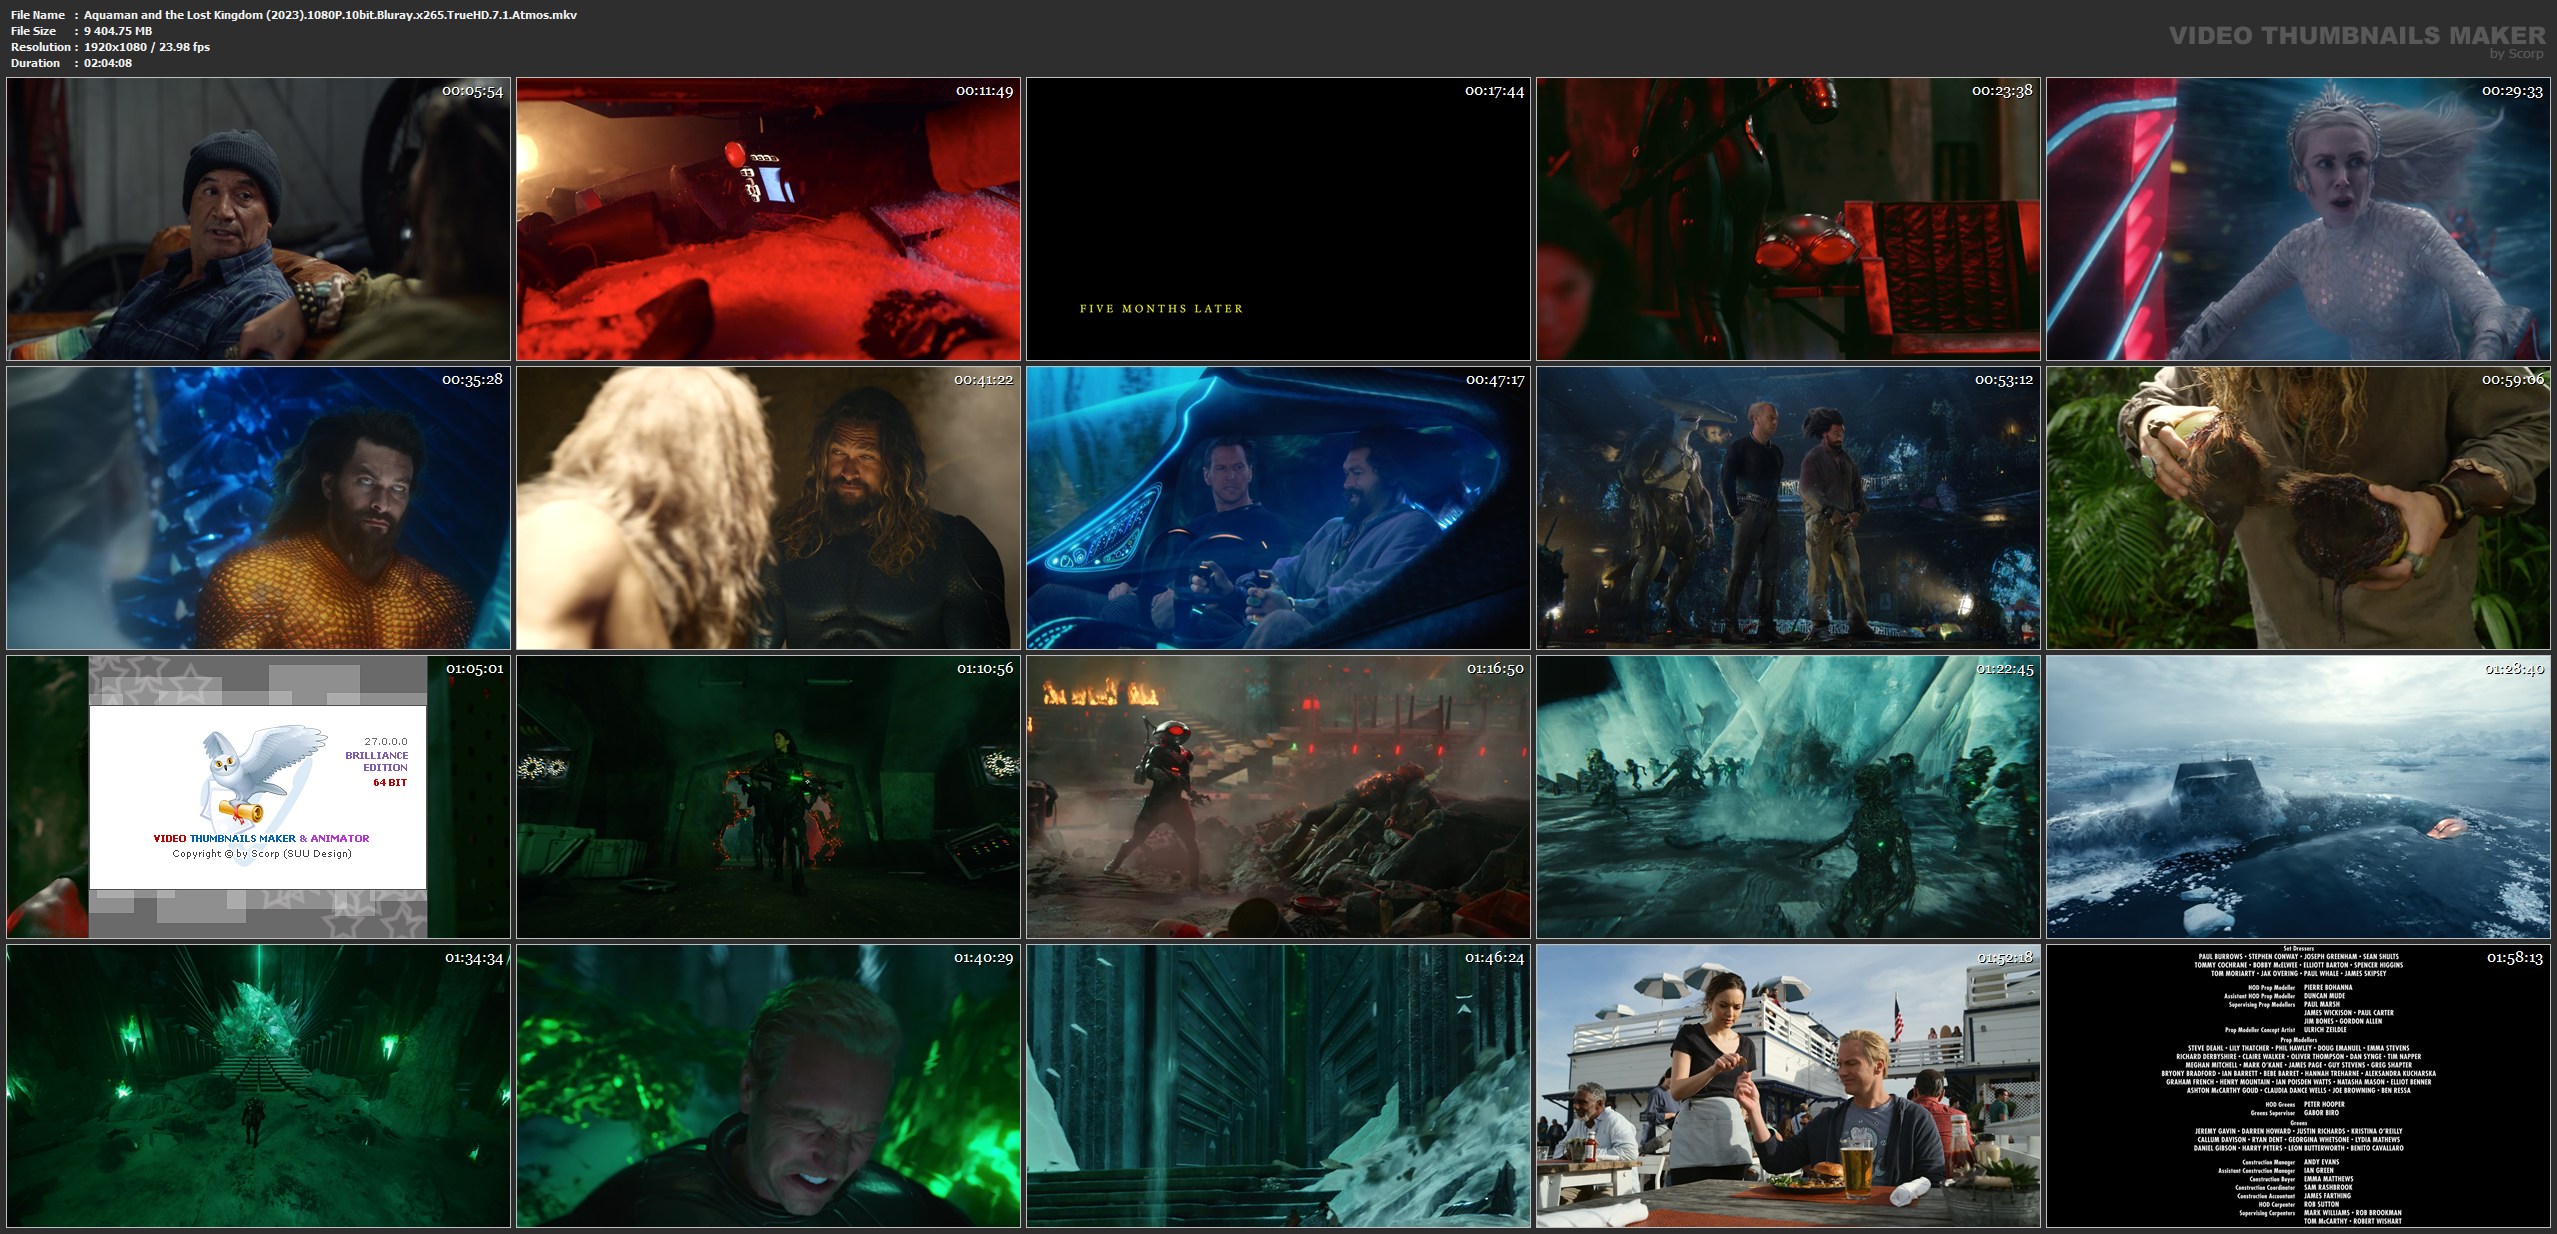Select the blue vehicle cockpit thumbnail at 00:47:17
The height and width of the screenshot is (1234, 2557).
pos(1277,508)
